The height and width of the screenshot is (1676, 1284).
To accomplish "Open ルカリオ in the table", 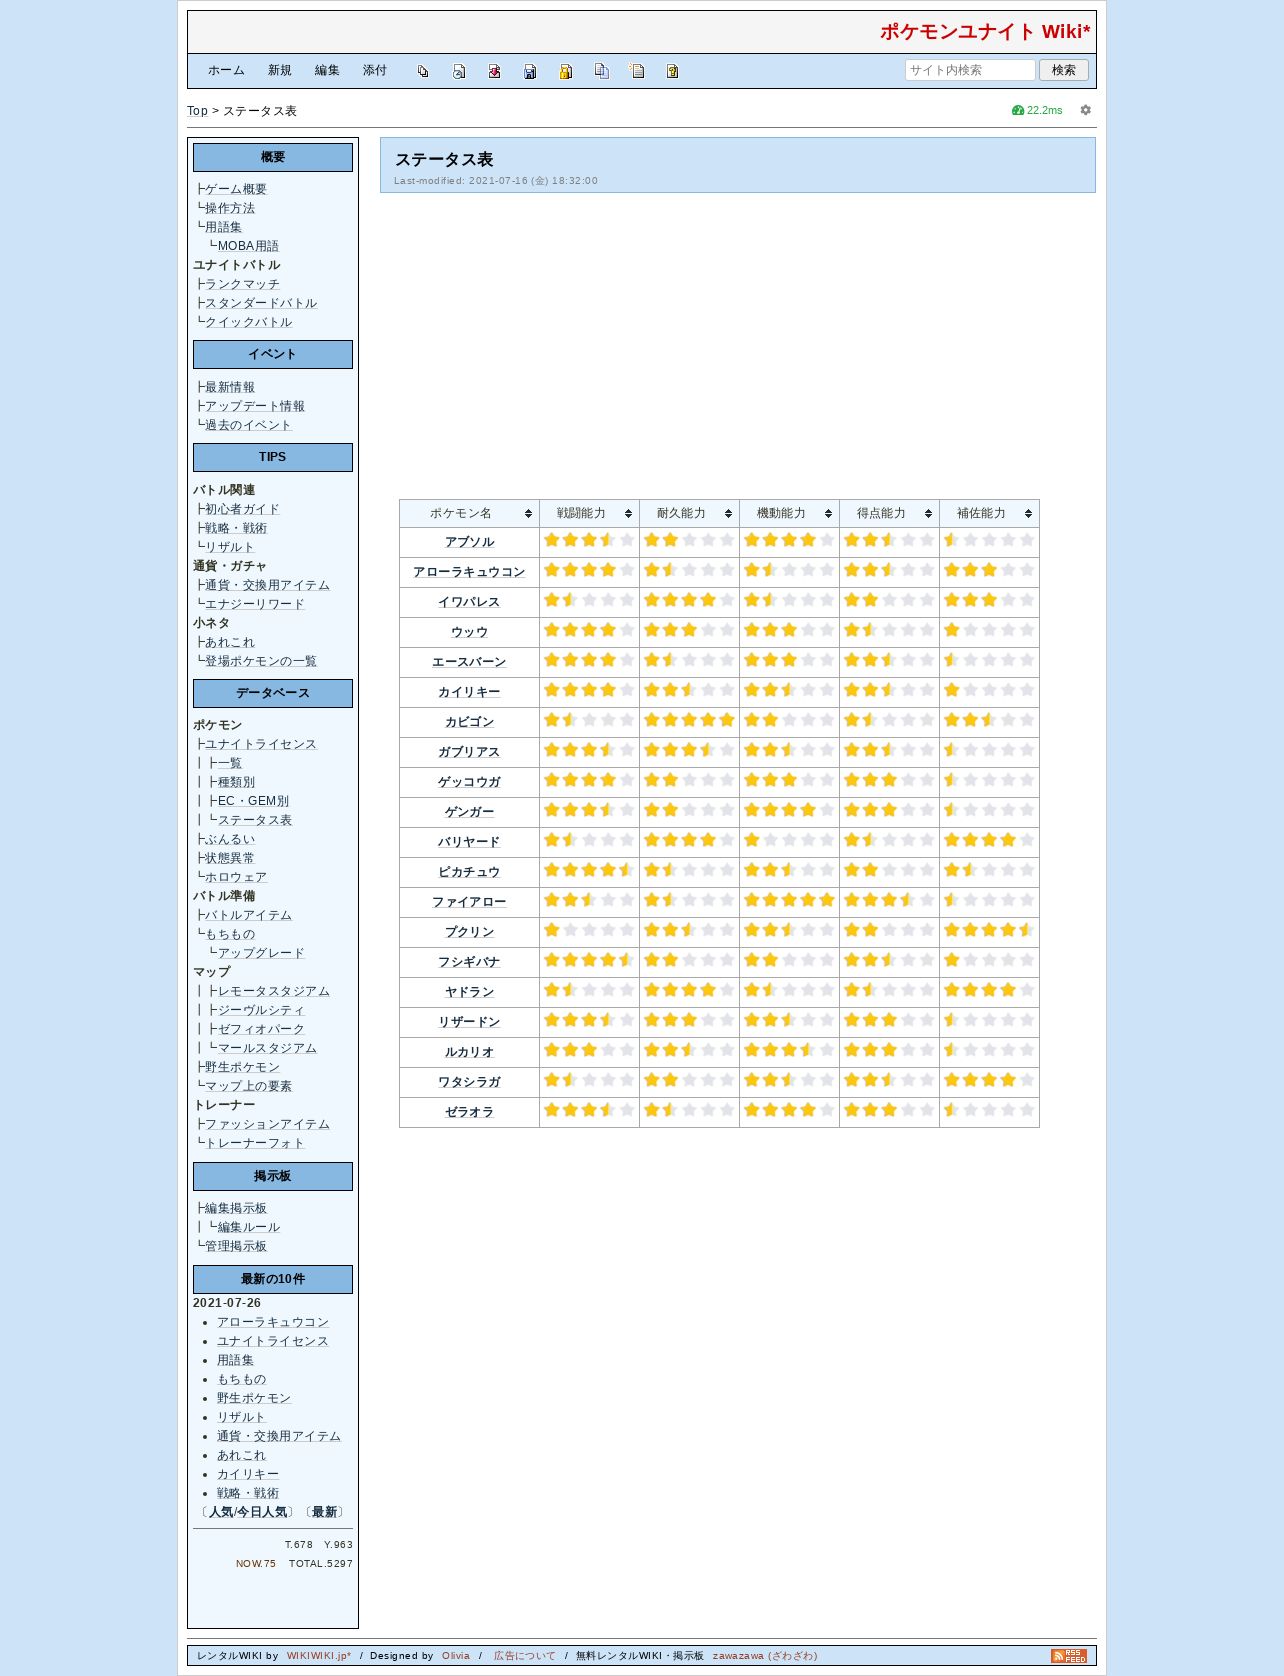I will click(469, 1052).
